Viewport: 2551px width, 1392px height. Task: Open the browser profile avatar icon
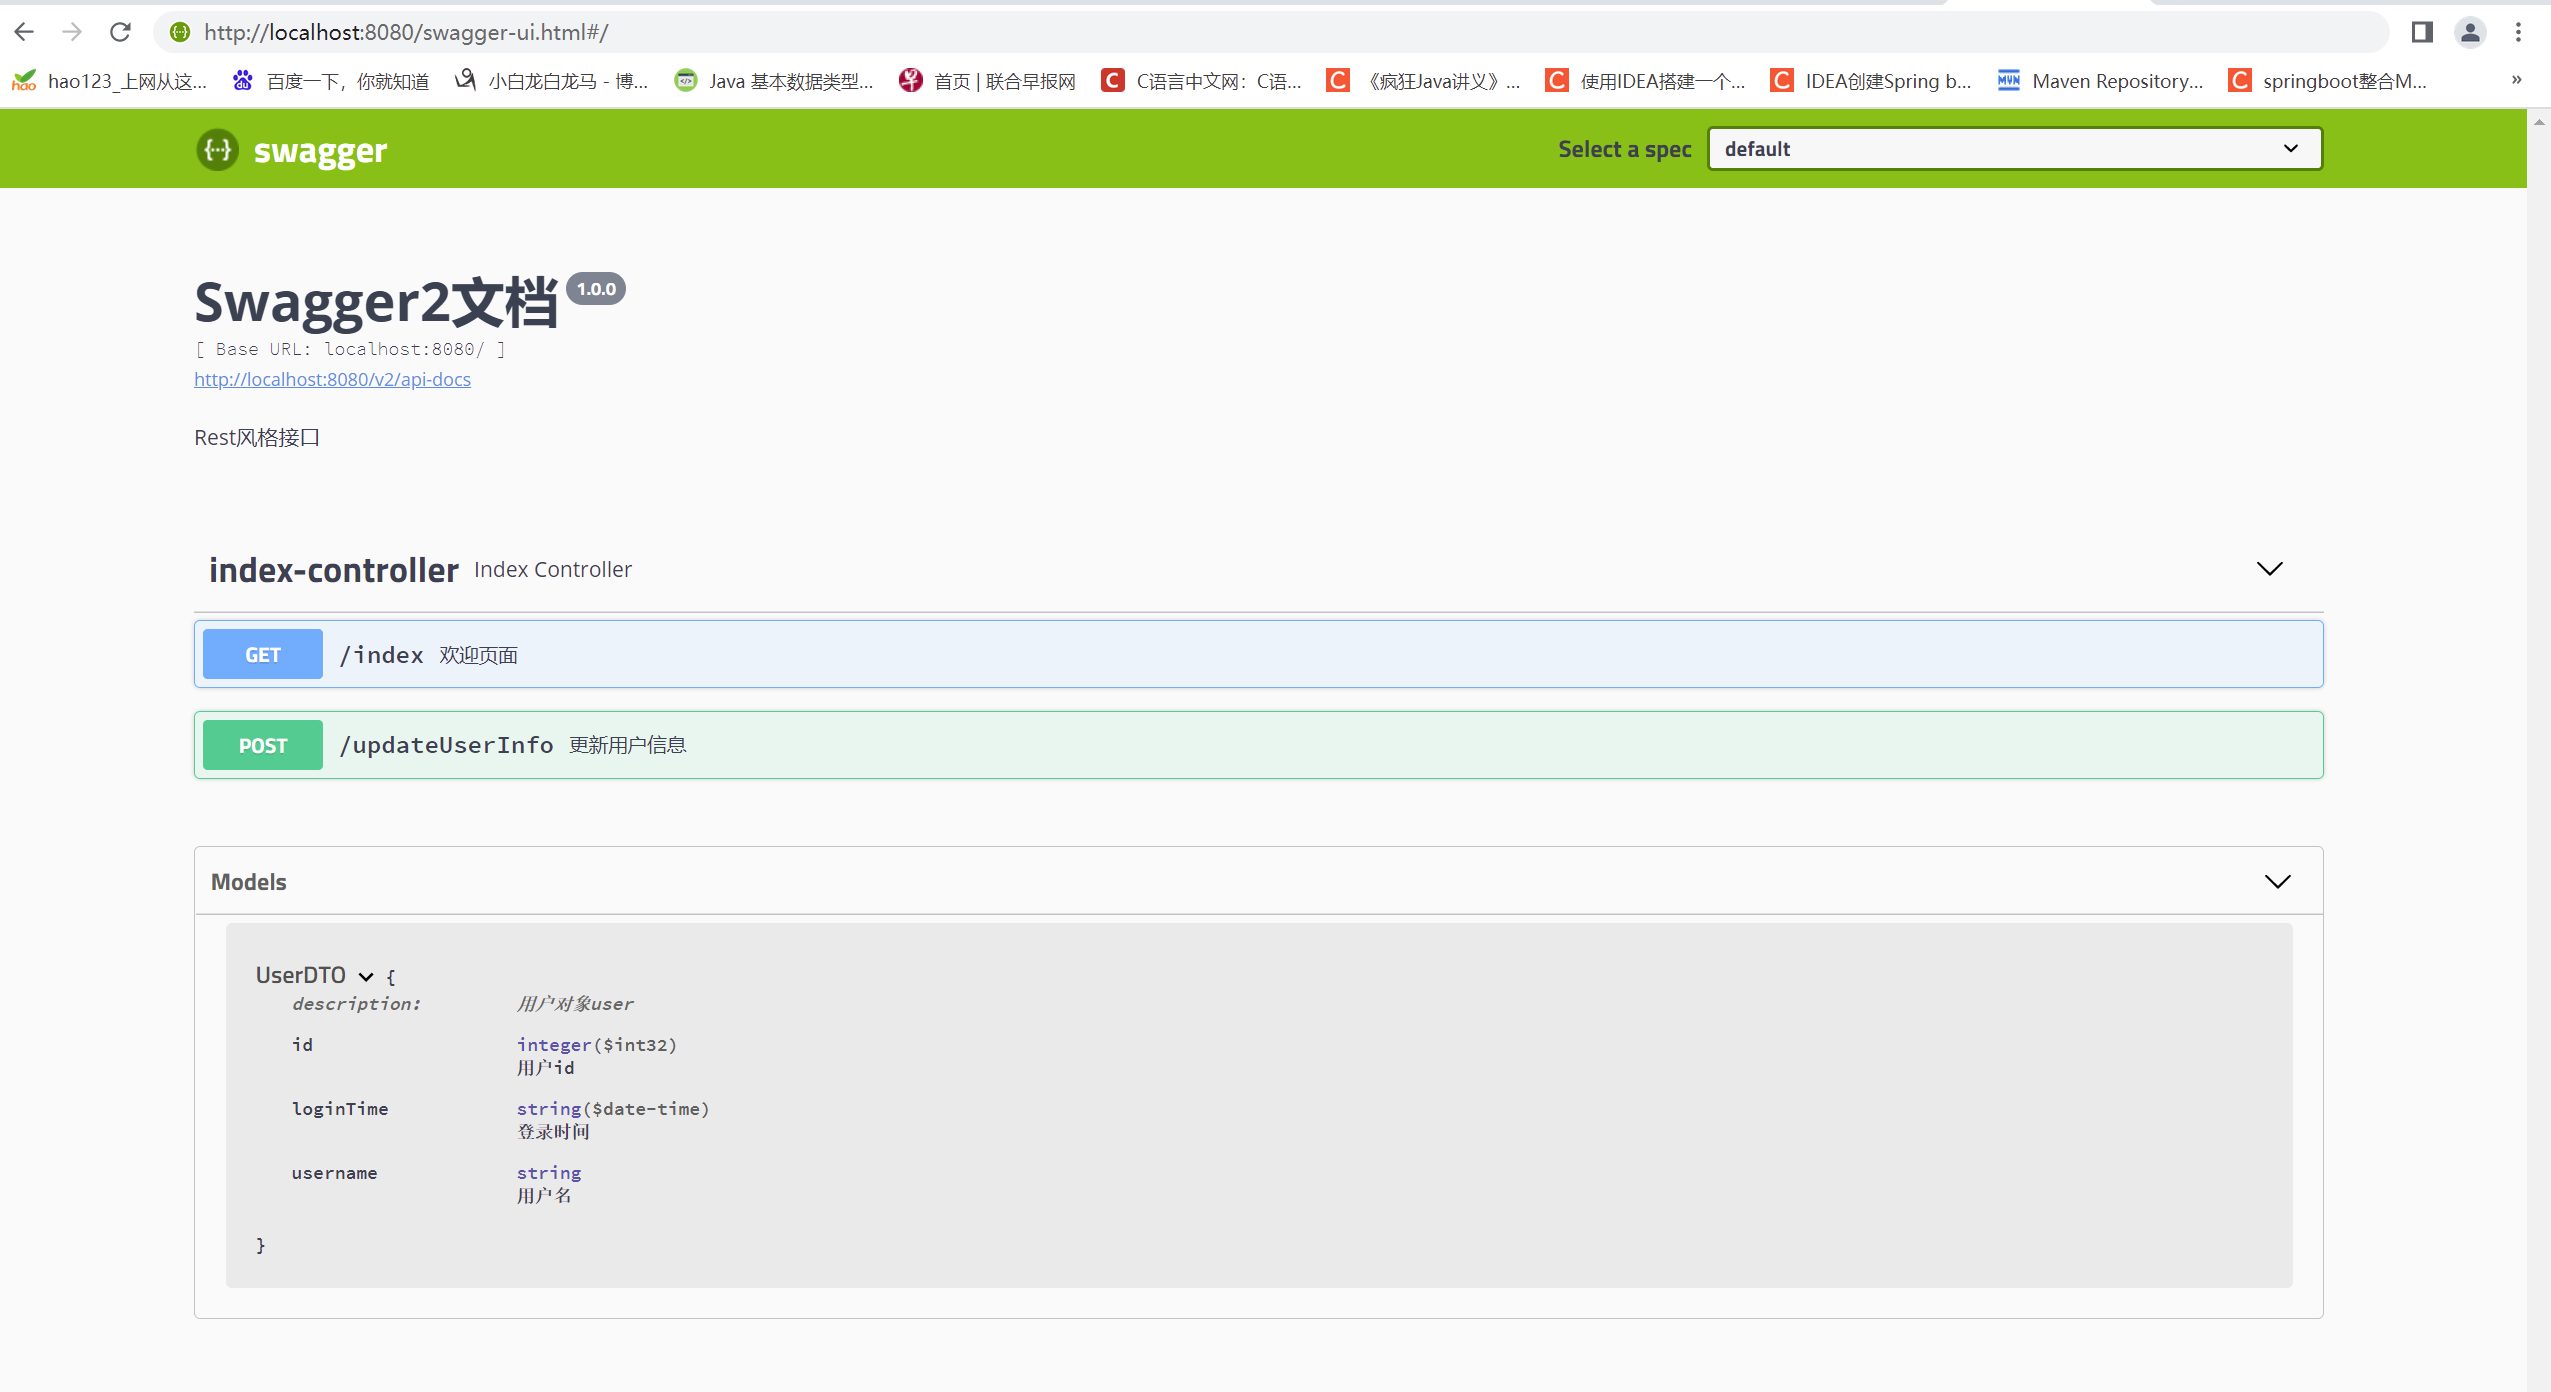[2469, 32]
